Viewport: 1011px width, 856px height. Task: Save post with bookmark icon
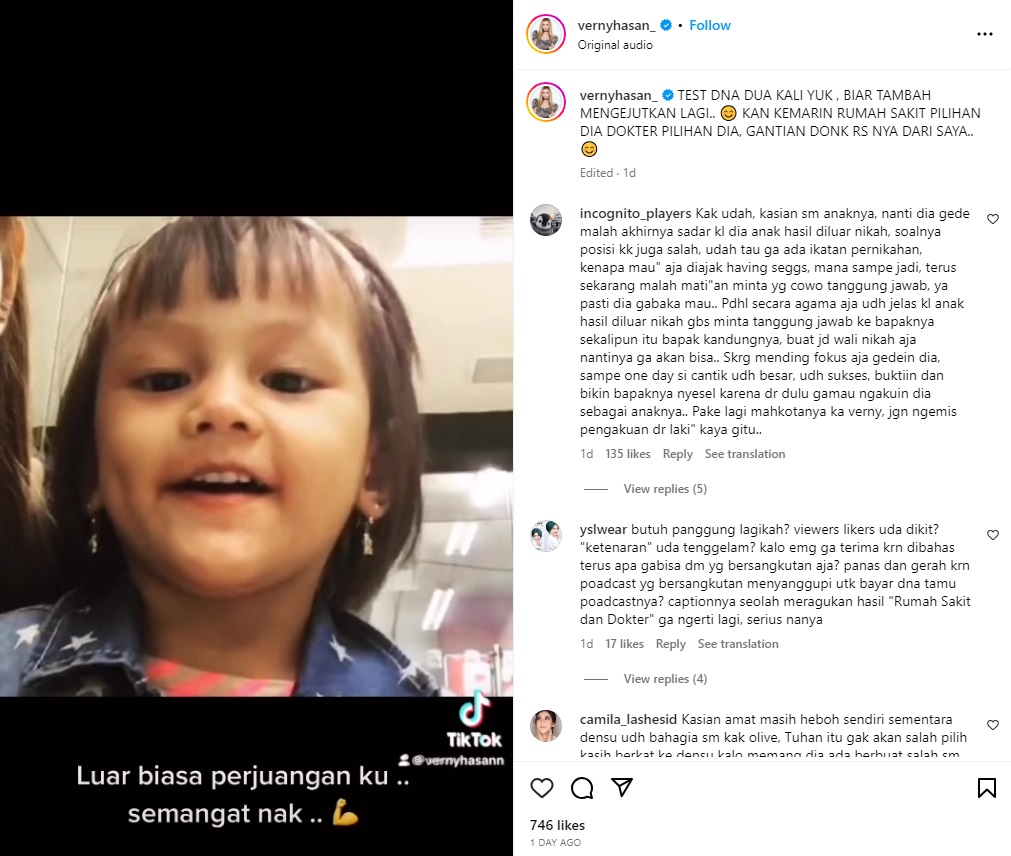click(x=986, y=788)
